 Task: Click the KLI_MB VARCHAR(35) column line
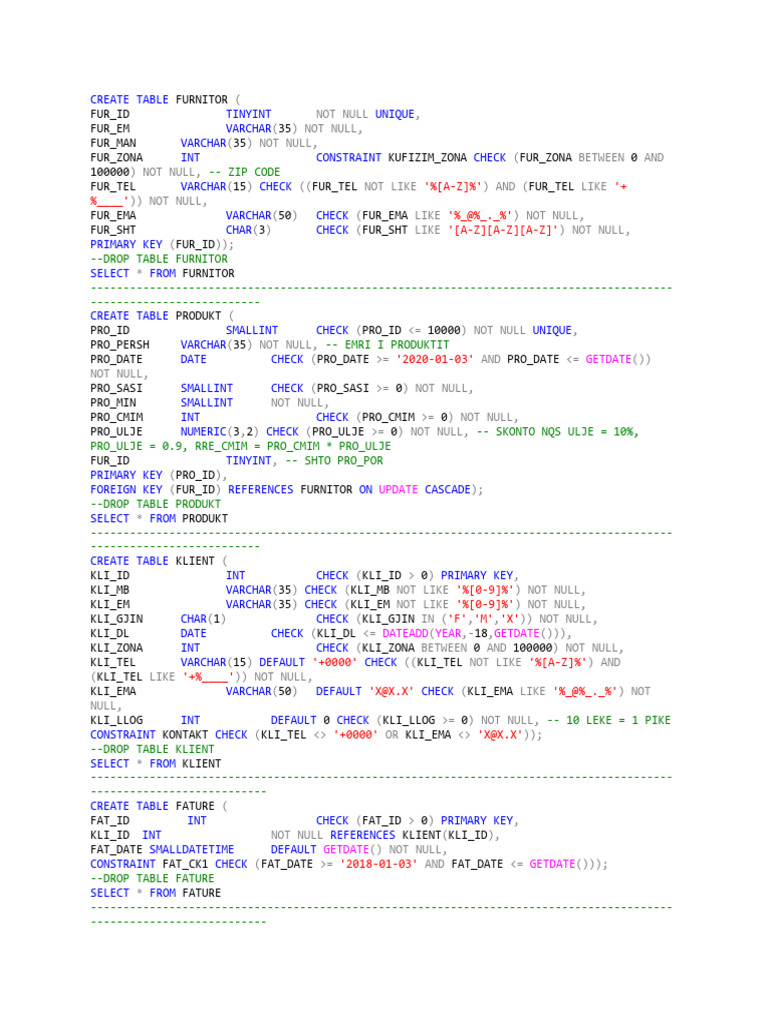[338, 590]
